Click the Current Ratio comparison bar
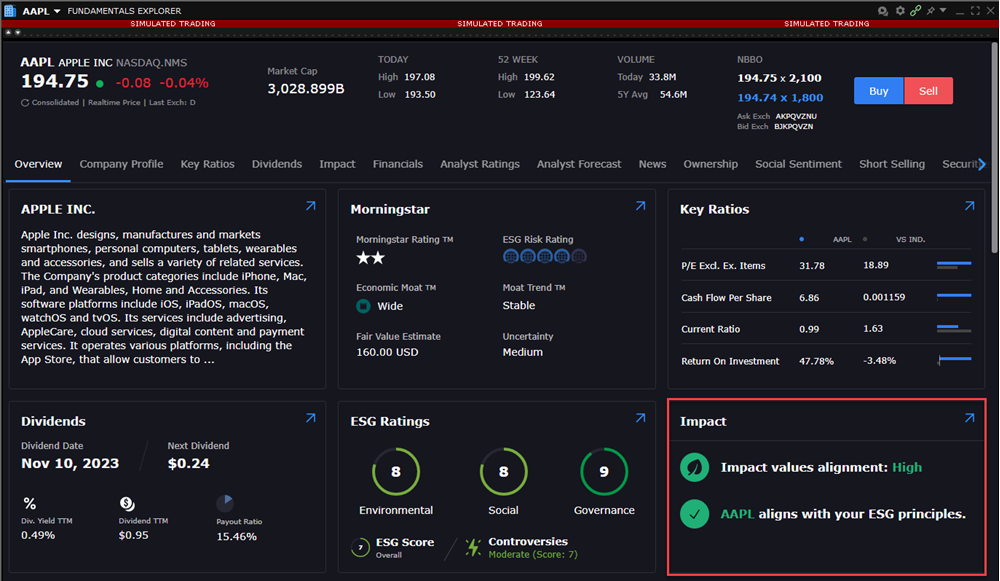 pos(954,328)
